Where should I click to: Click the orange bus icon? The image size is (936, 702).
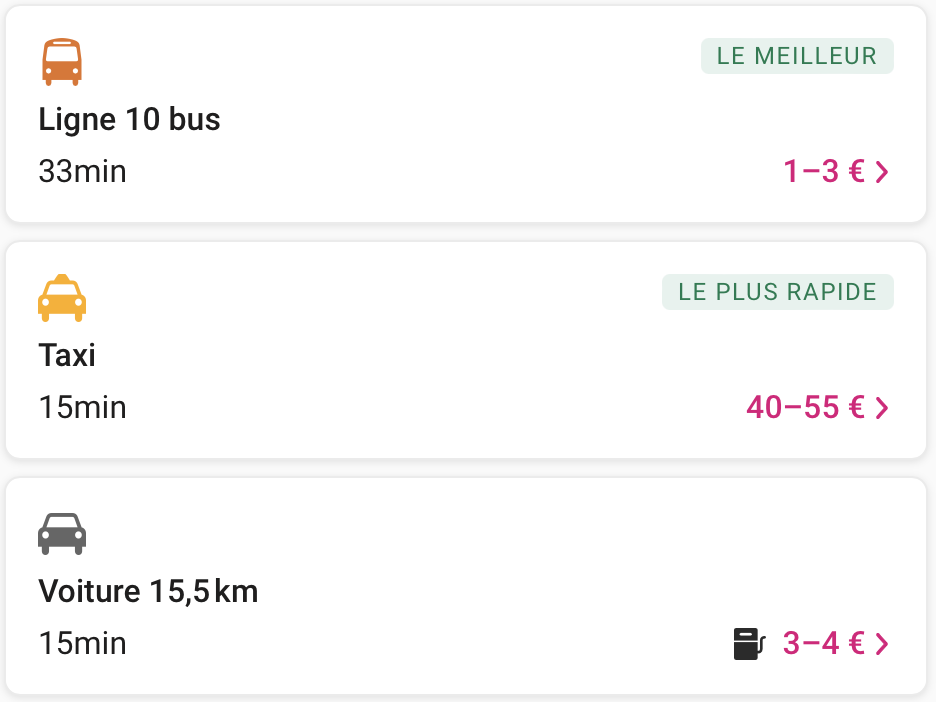click(61, 62)
